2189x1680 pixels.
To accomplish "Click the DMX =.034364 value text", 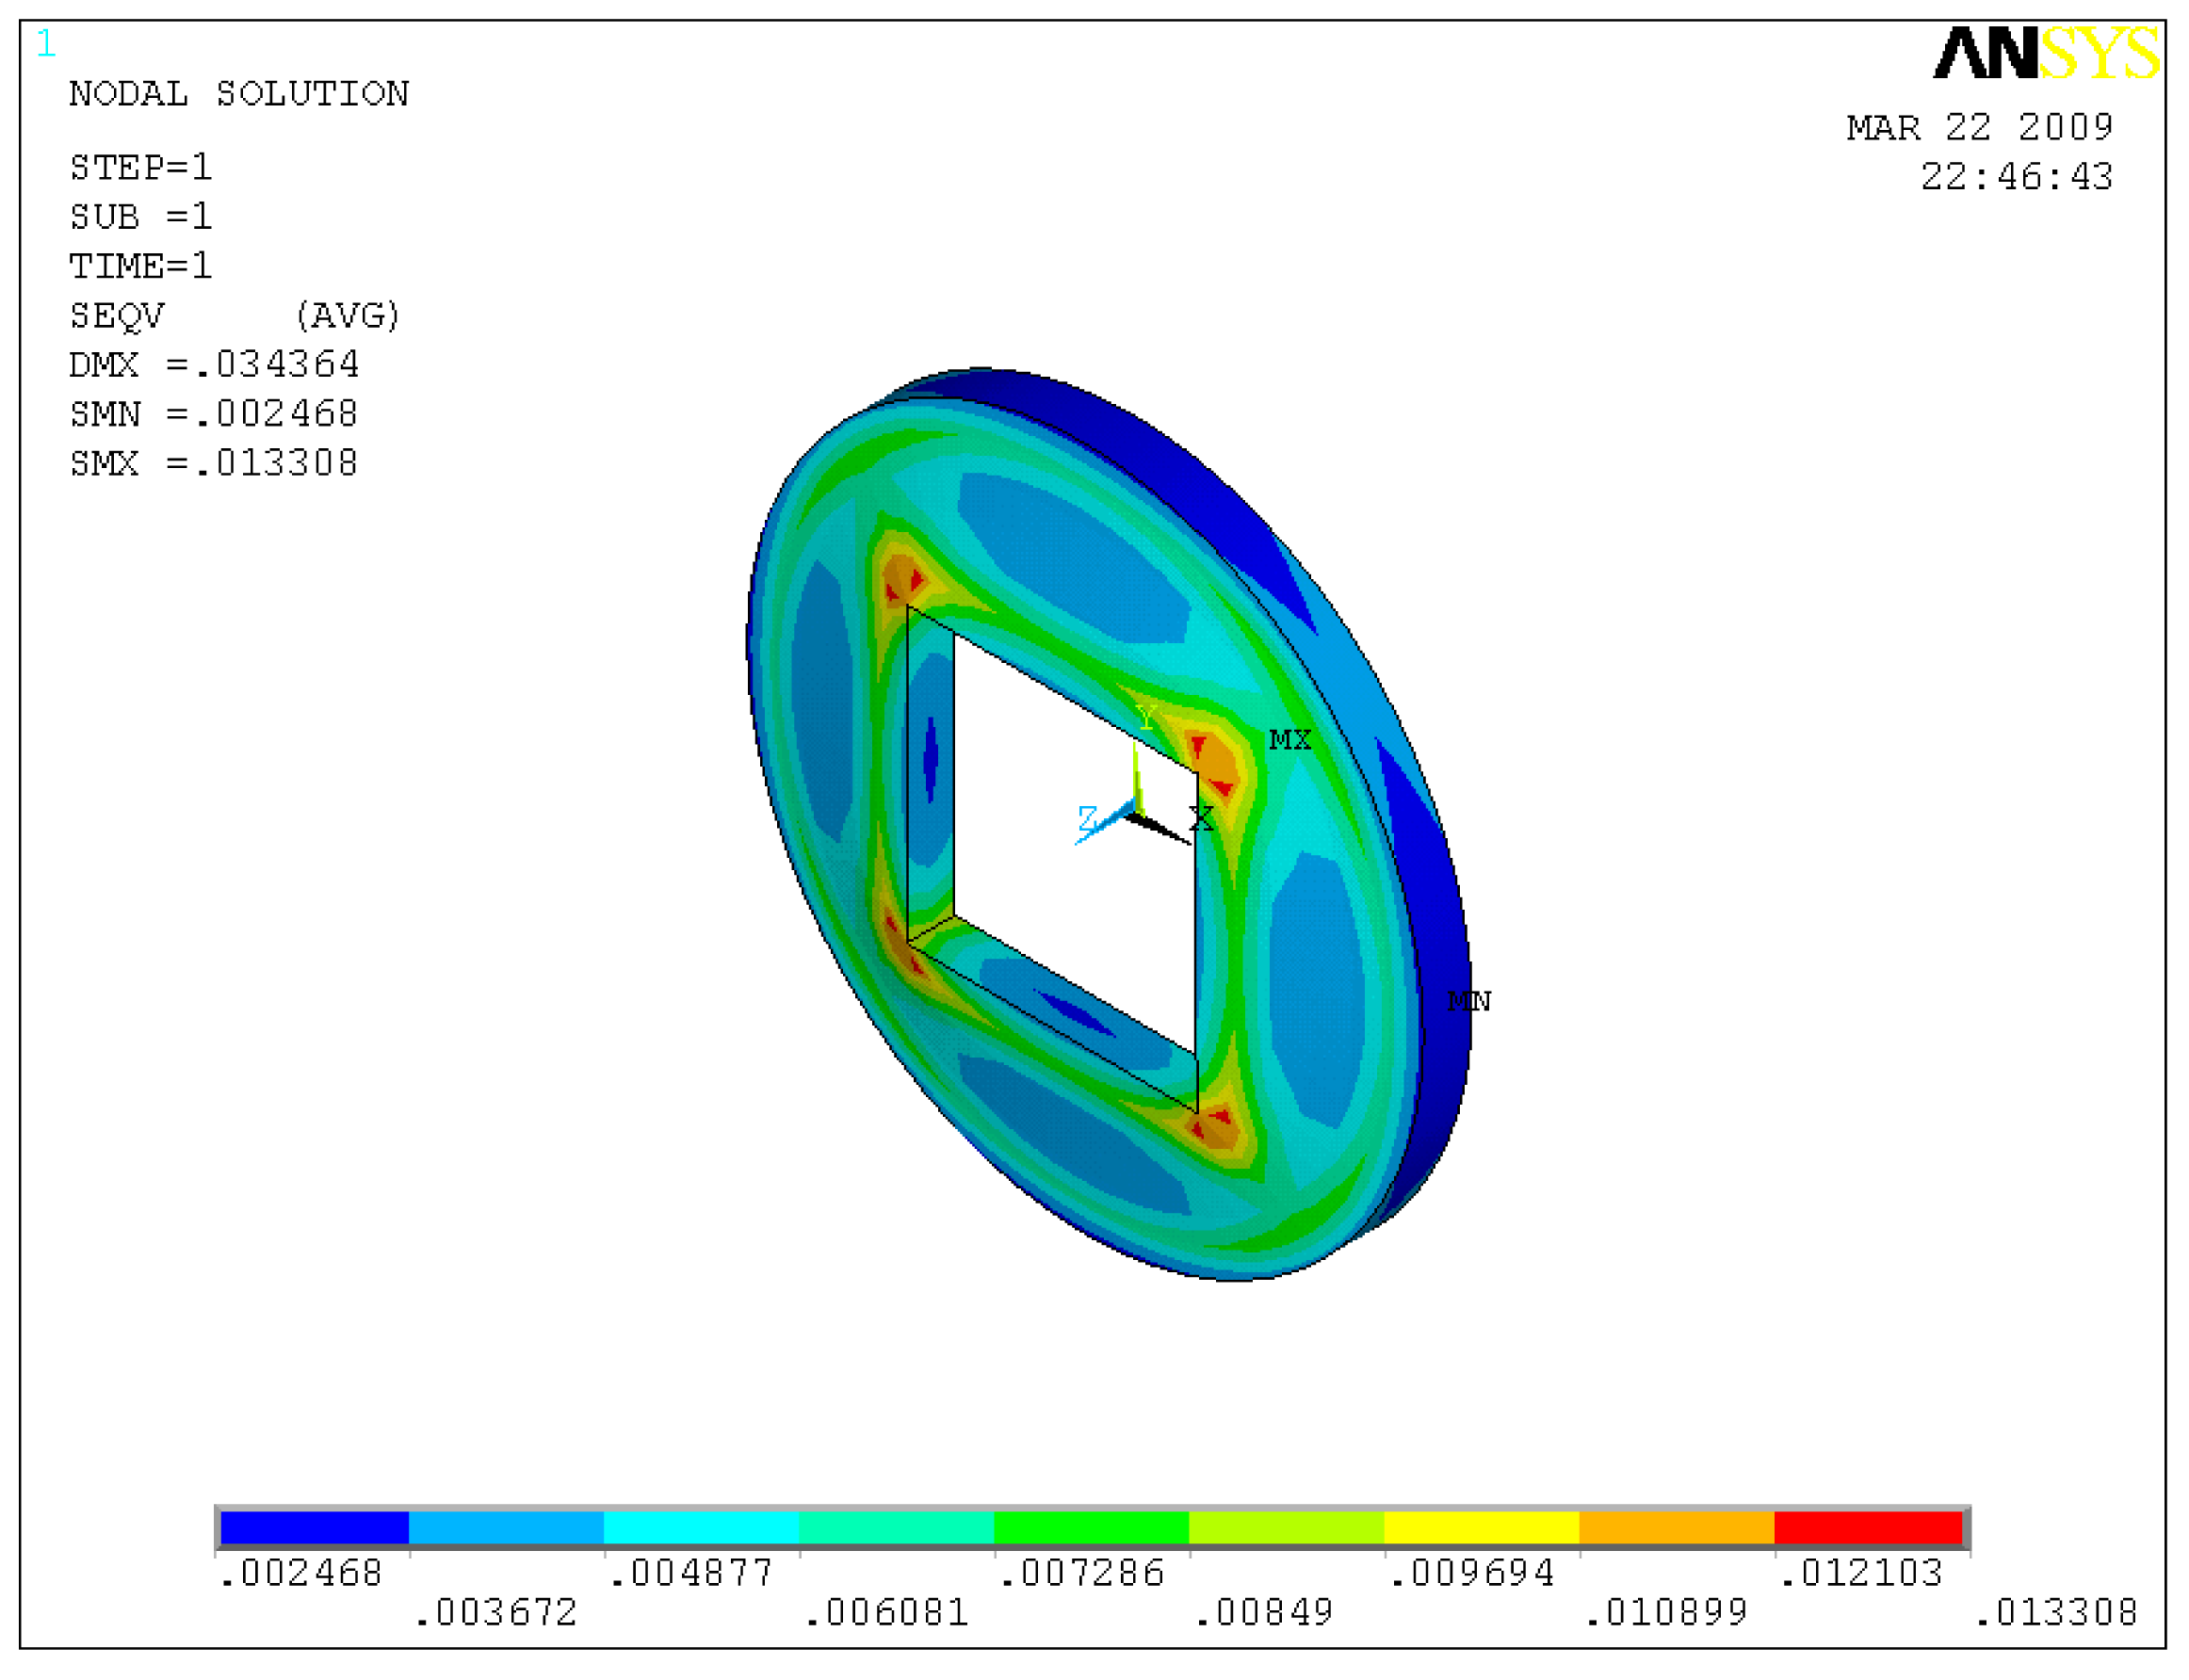I will tap(213, 364).
